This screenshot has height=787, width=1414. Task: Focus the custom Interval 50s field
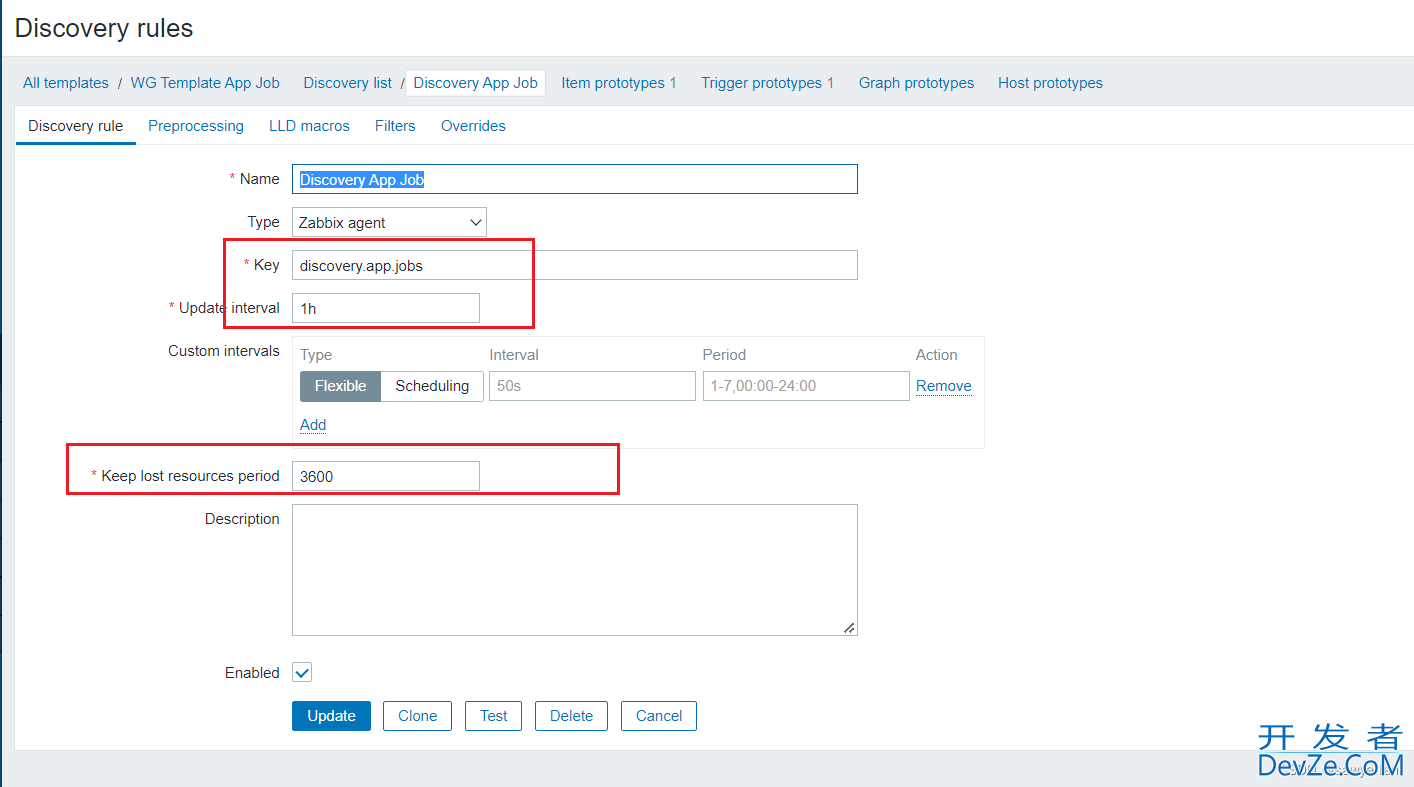(592, 386)
